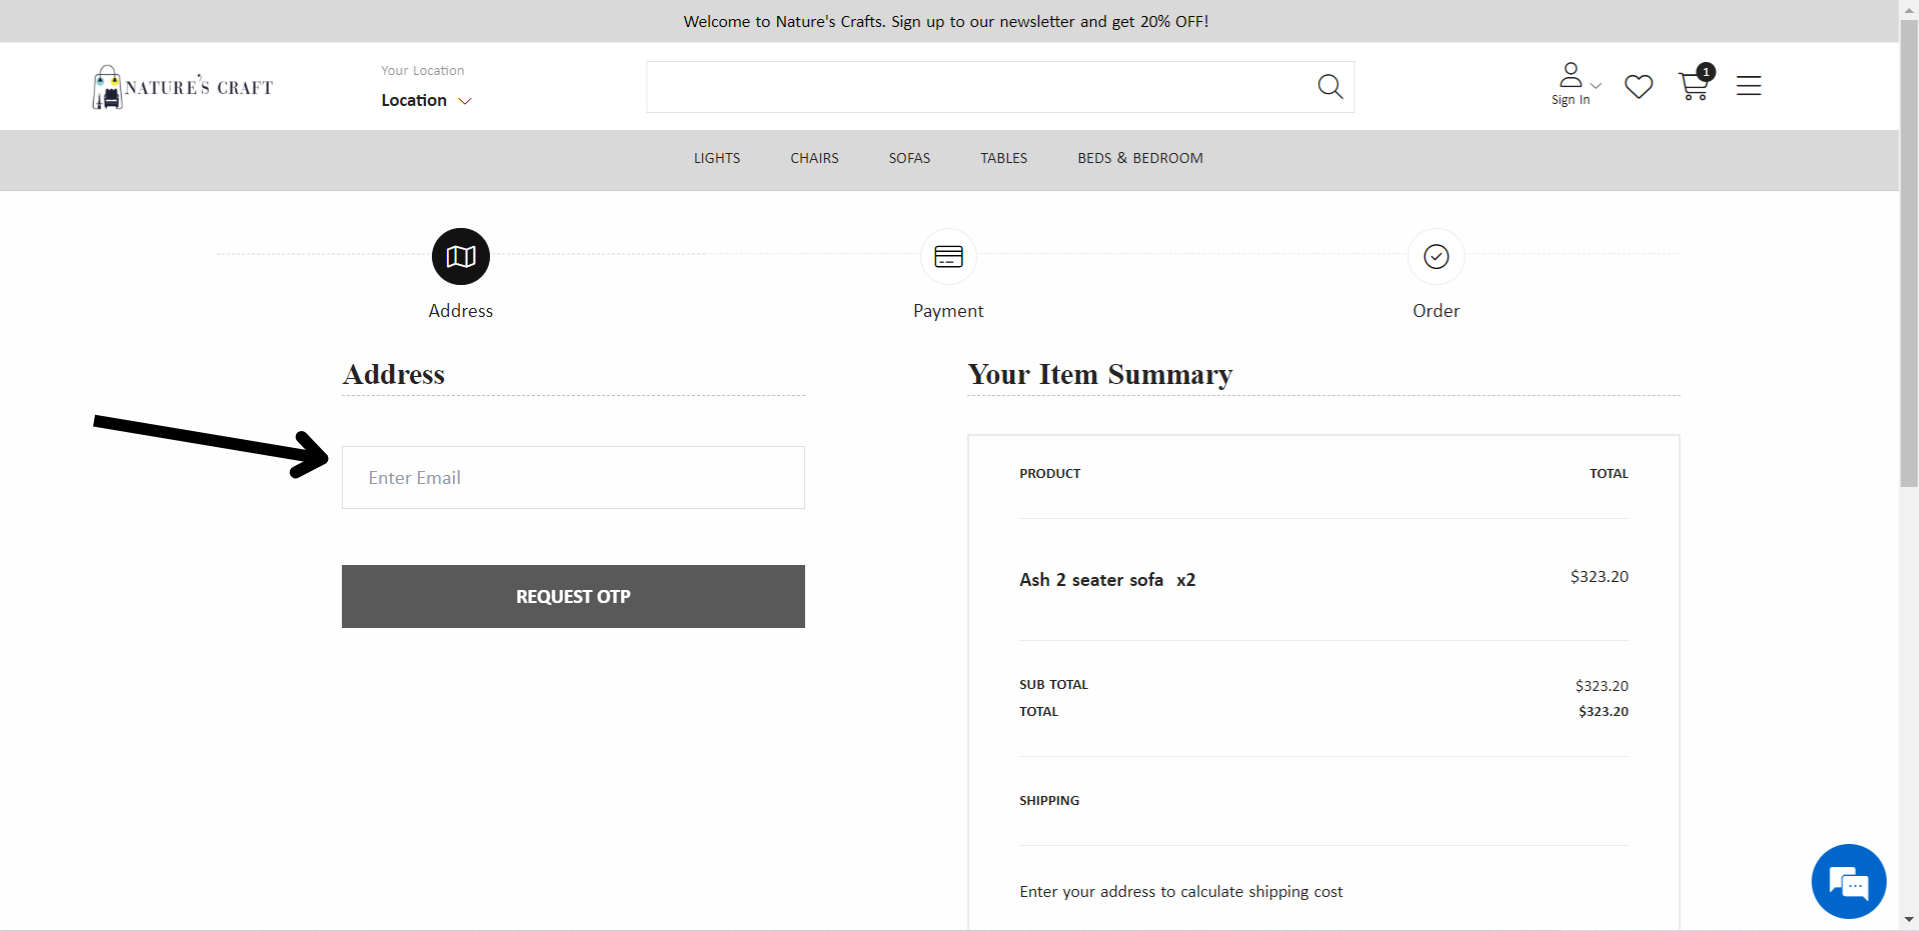The image size is (1919, 931).
Task: Open the hamburger menu icon
Action: coord(1748,86)
